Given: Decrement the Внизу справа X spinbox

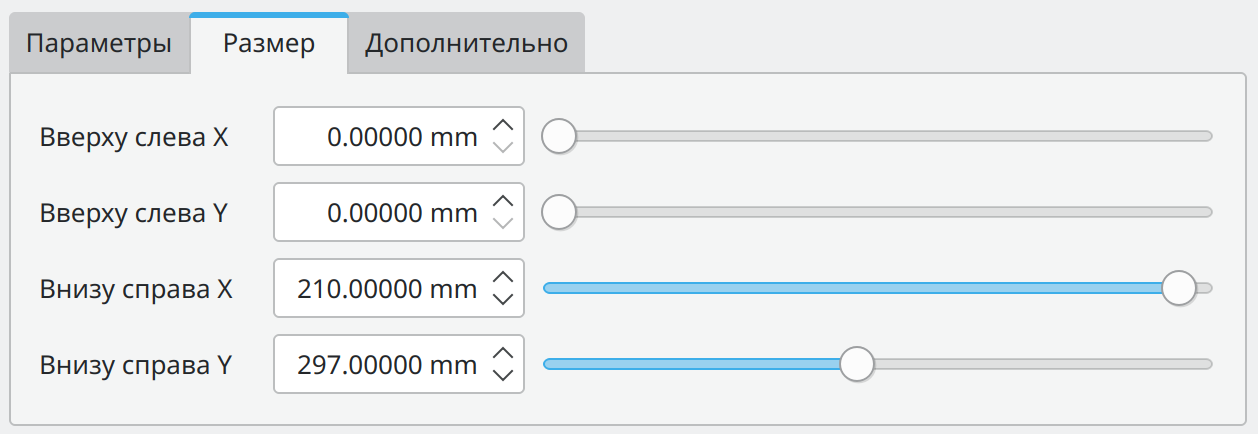Looking at the screenshot, I should tap(503, 298).
